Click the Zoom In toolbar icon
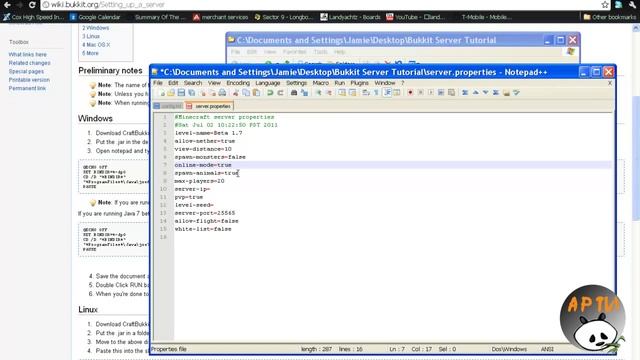Viewport: 640px width, 360px height. (319, 93)
